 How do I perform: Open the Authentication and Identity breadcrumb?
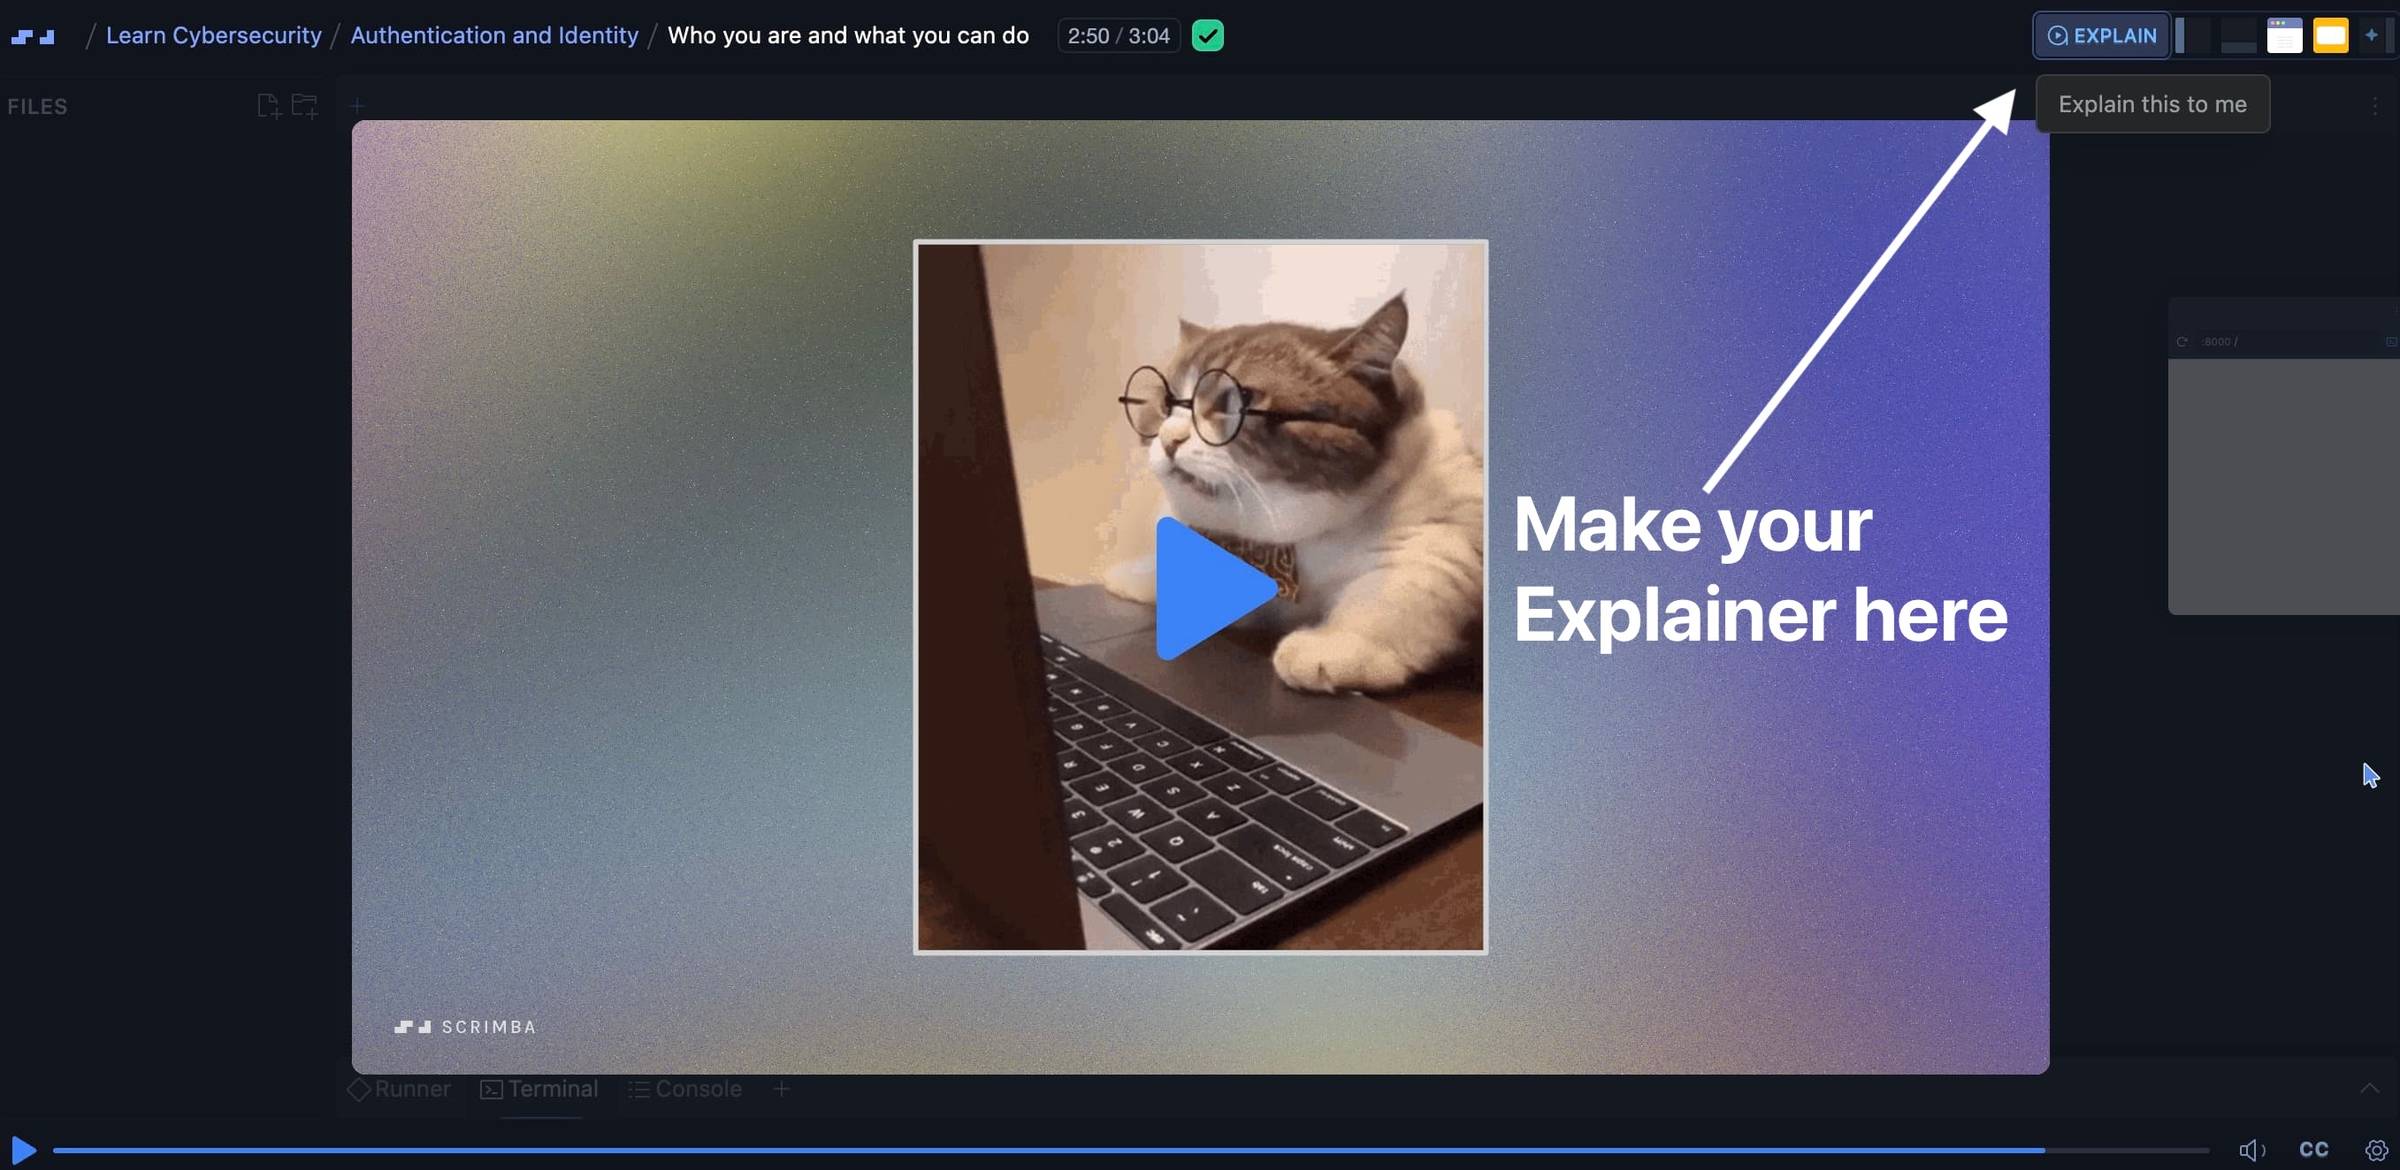pos(494,35)
